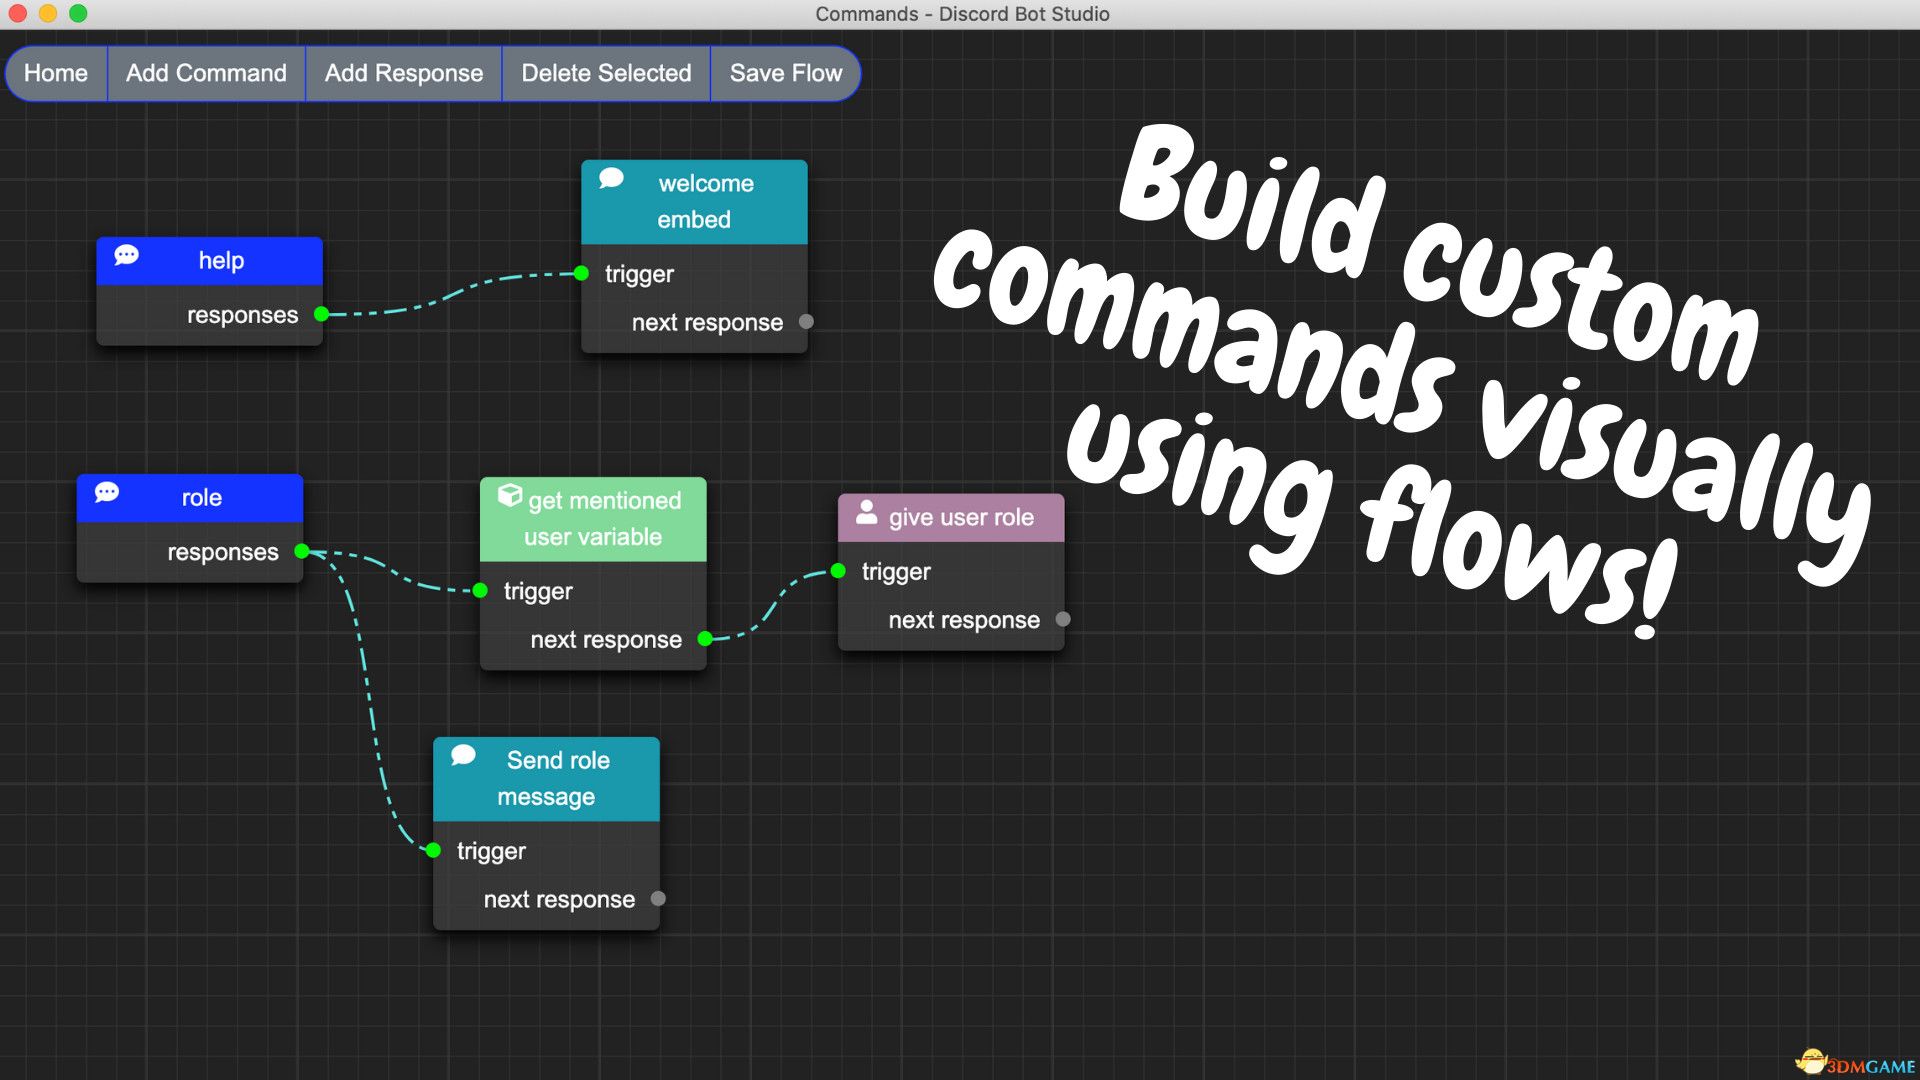
Task: Click the next response port on get mentioned user variable node
Action: [708, 641]
